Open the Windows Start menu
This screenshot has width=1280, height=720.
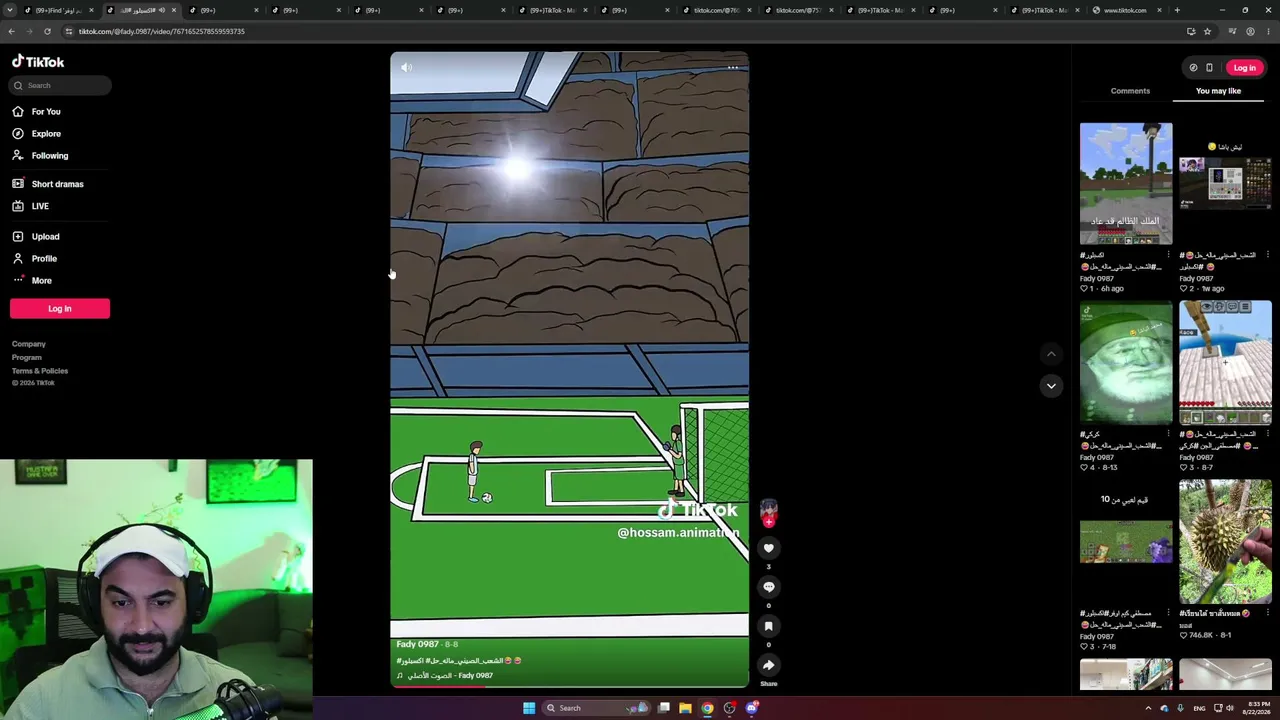(x=529, y=708)
